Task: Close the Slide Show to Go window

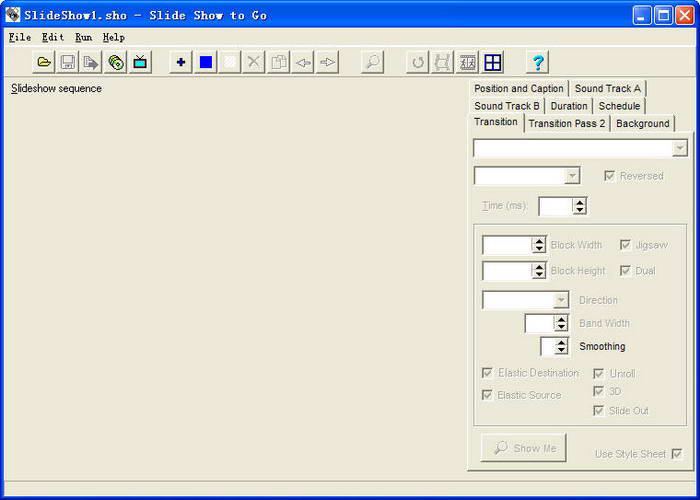Action: pyautogui.click(x=684, y=16)
